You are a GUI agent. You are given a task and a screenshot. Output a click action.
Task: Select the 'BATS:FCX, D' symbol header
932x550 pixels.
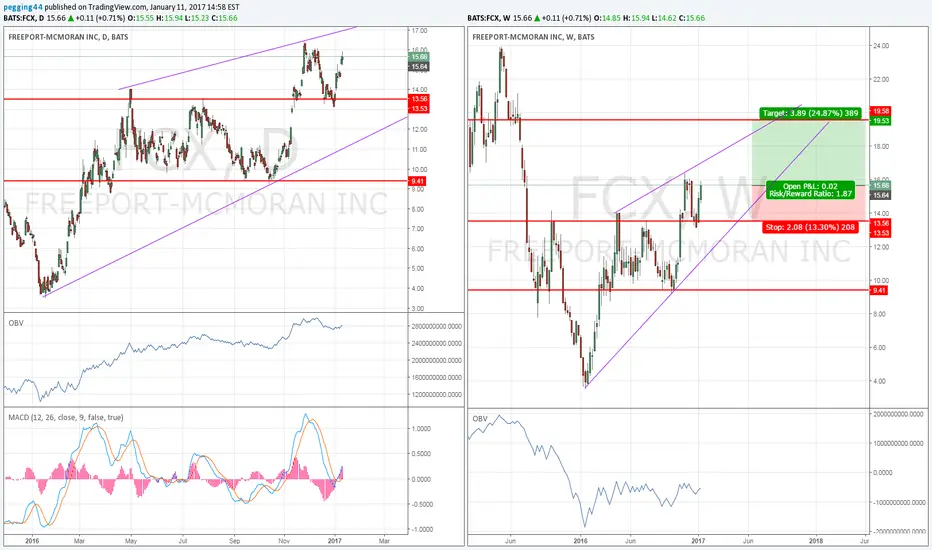tap(23, 18)
